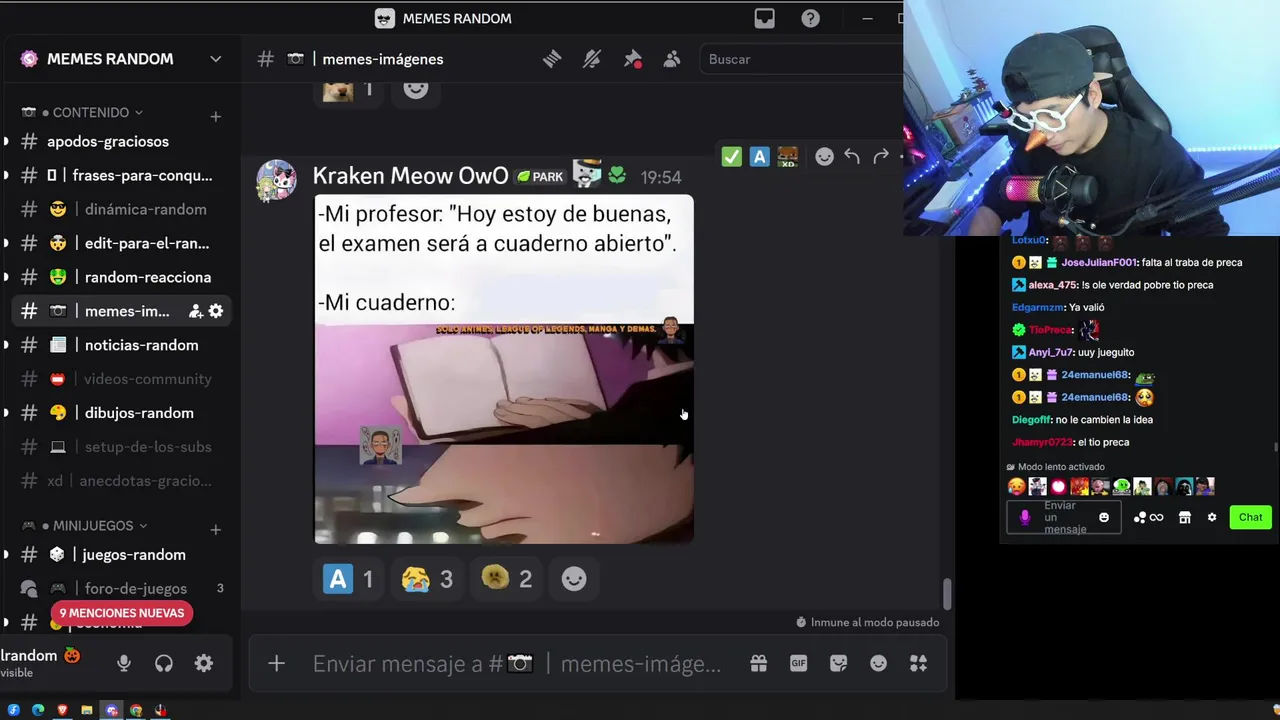Image resolution: width=1280 pixels, height=720 pixels.
Task: Open the gift icon in message bar
Action: [x=759, y=663]
